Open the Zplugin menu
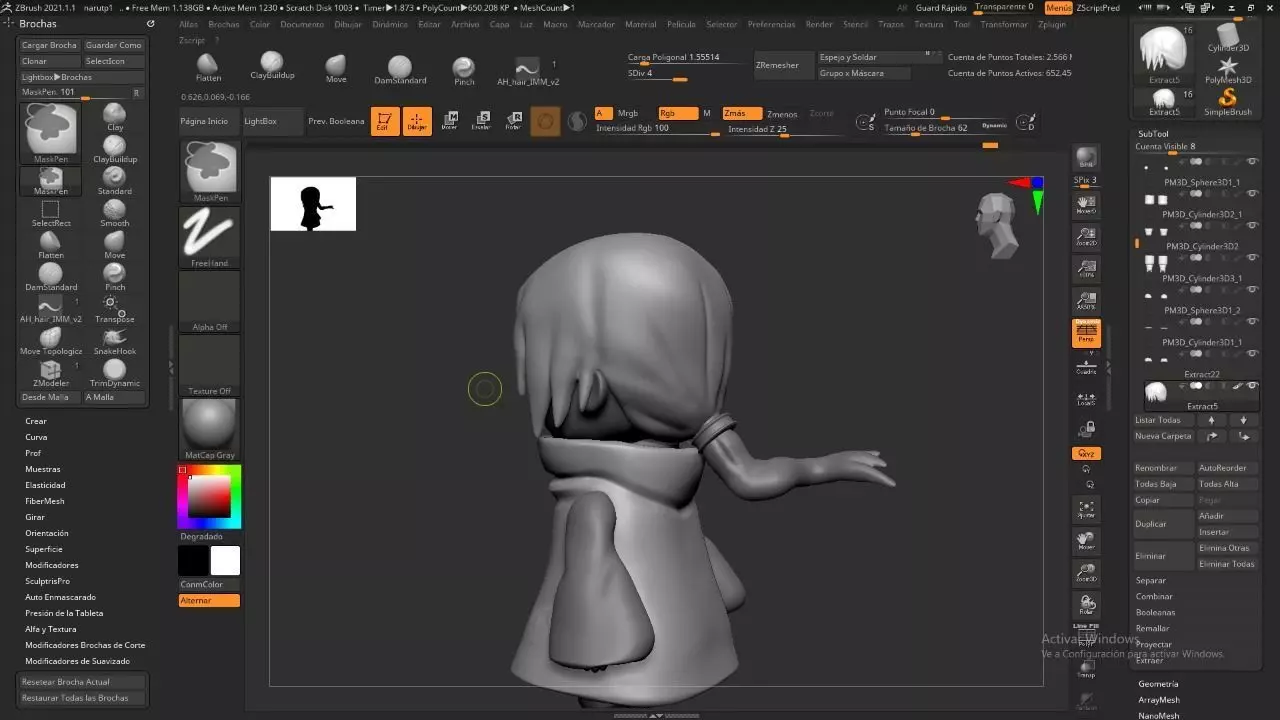This screenshot has width=1280, height=720. [1052, 24]
